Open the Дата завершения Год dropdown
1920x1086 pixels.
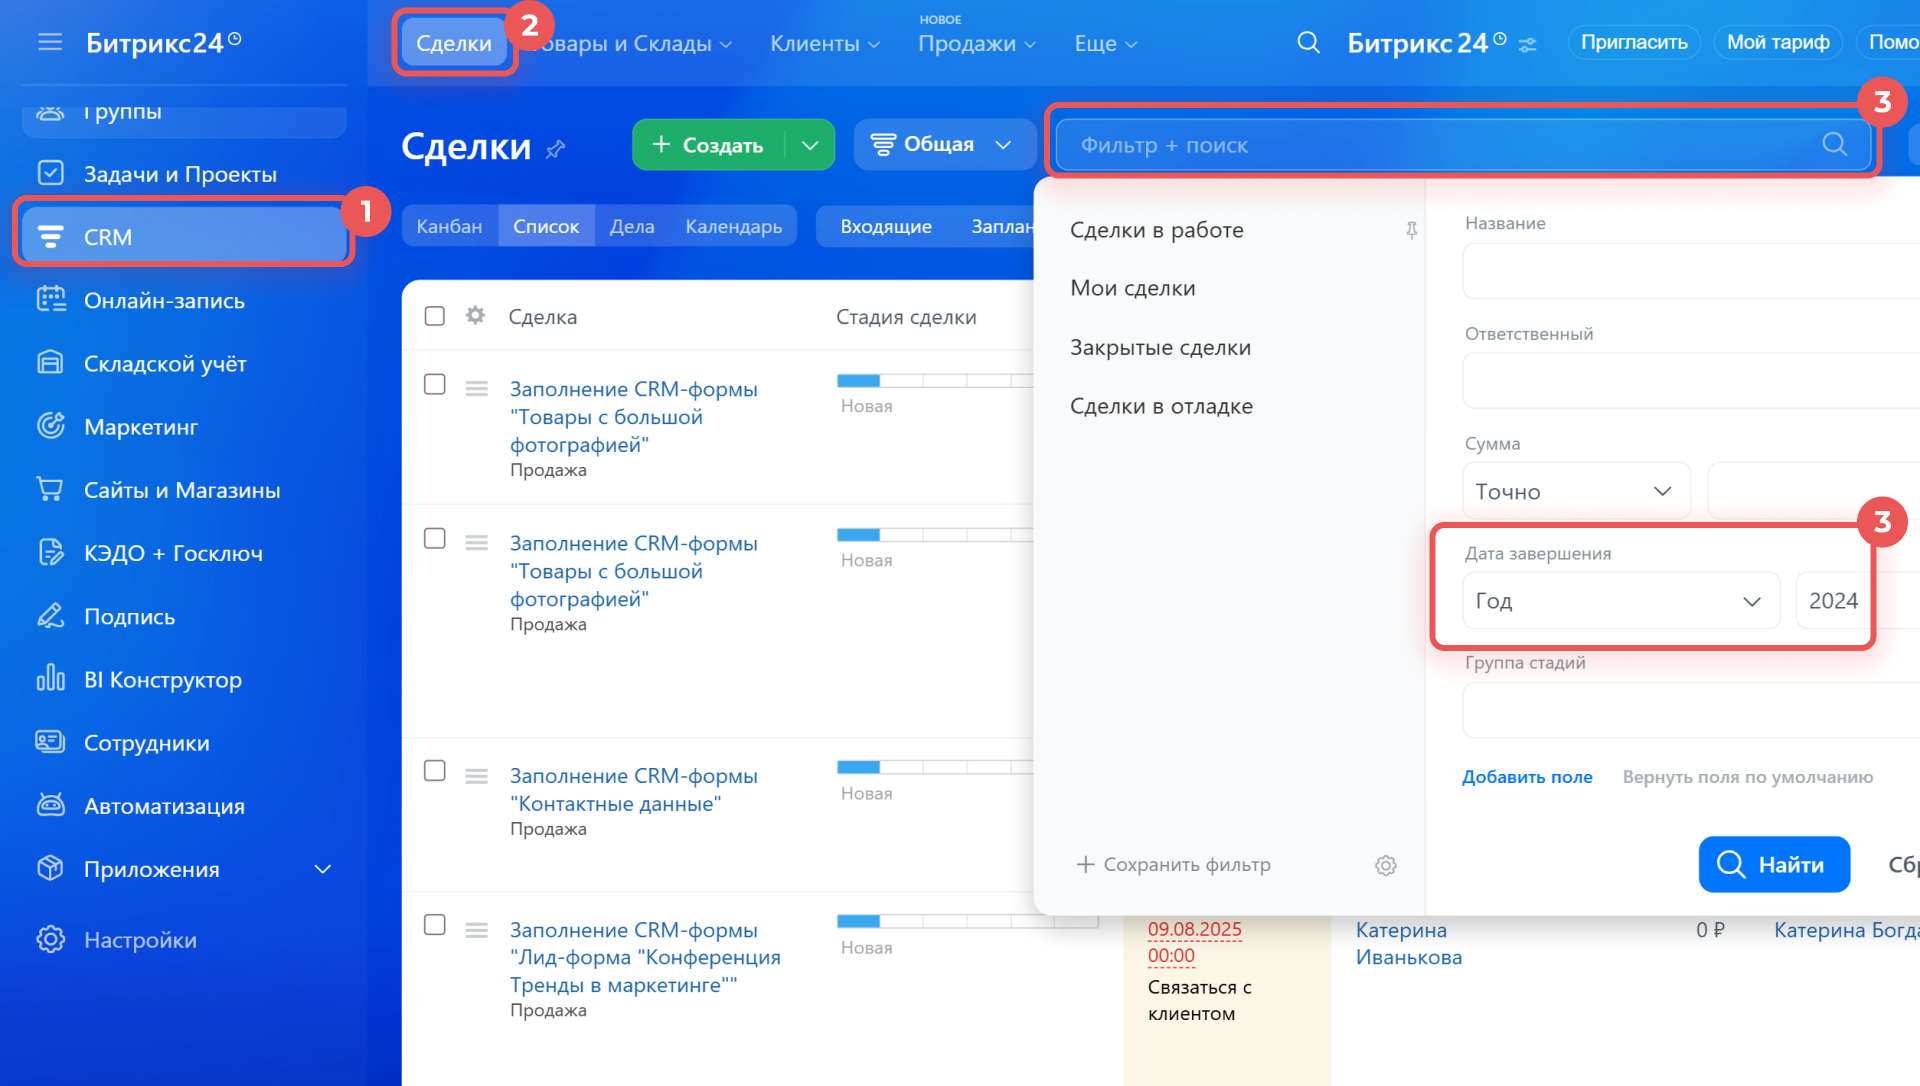click(x=1620, y=601)
